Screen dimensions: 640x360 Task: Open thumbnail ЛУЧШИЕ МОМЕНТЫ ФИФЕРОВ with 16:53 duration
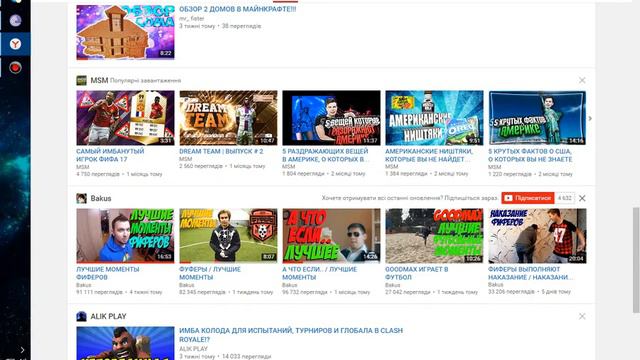[125, 236]
